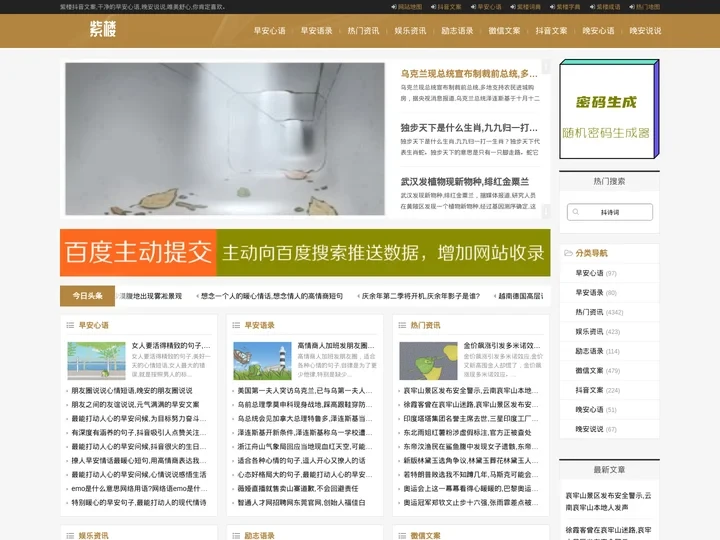Open headline 武汉发植物现新物种,绯红金粟兰
Image resolution: width=720 pixels, height=540 pixels.
(x=465, y=182)
